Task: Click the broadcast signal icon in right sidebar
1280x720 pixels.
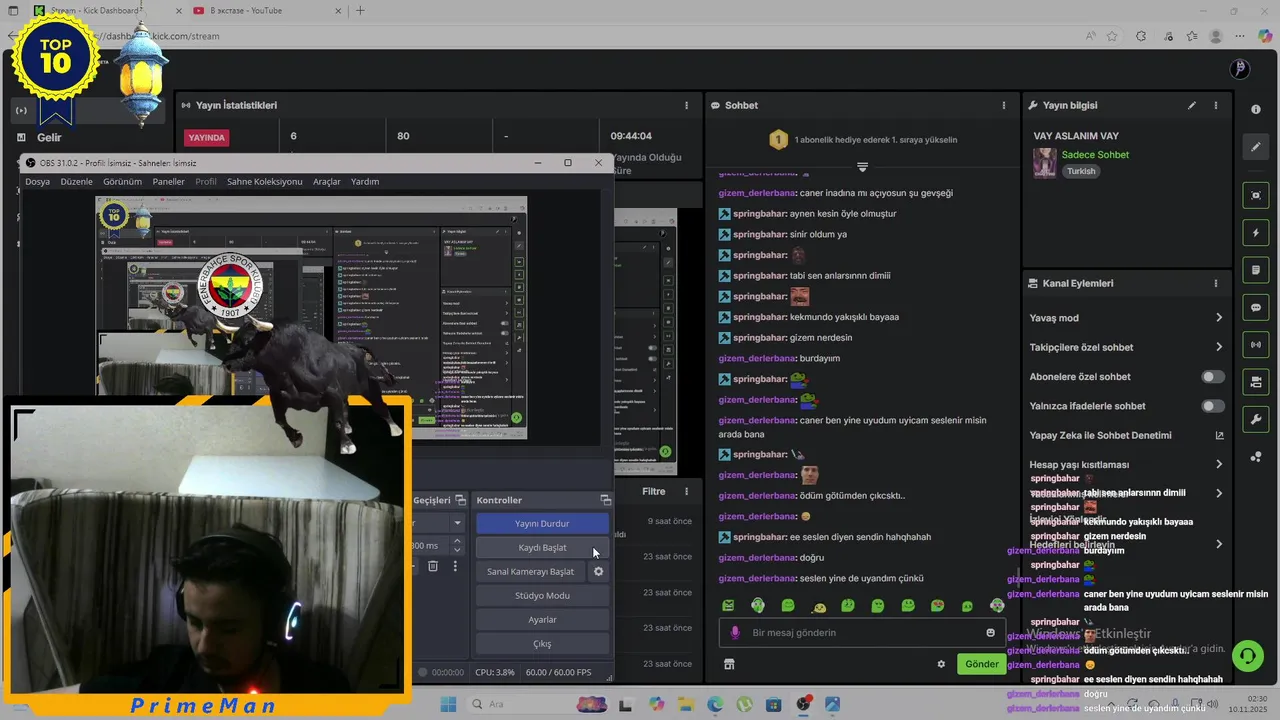Action: click(x=1256, y=345)
